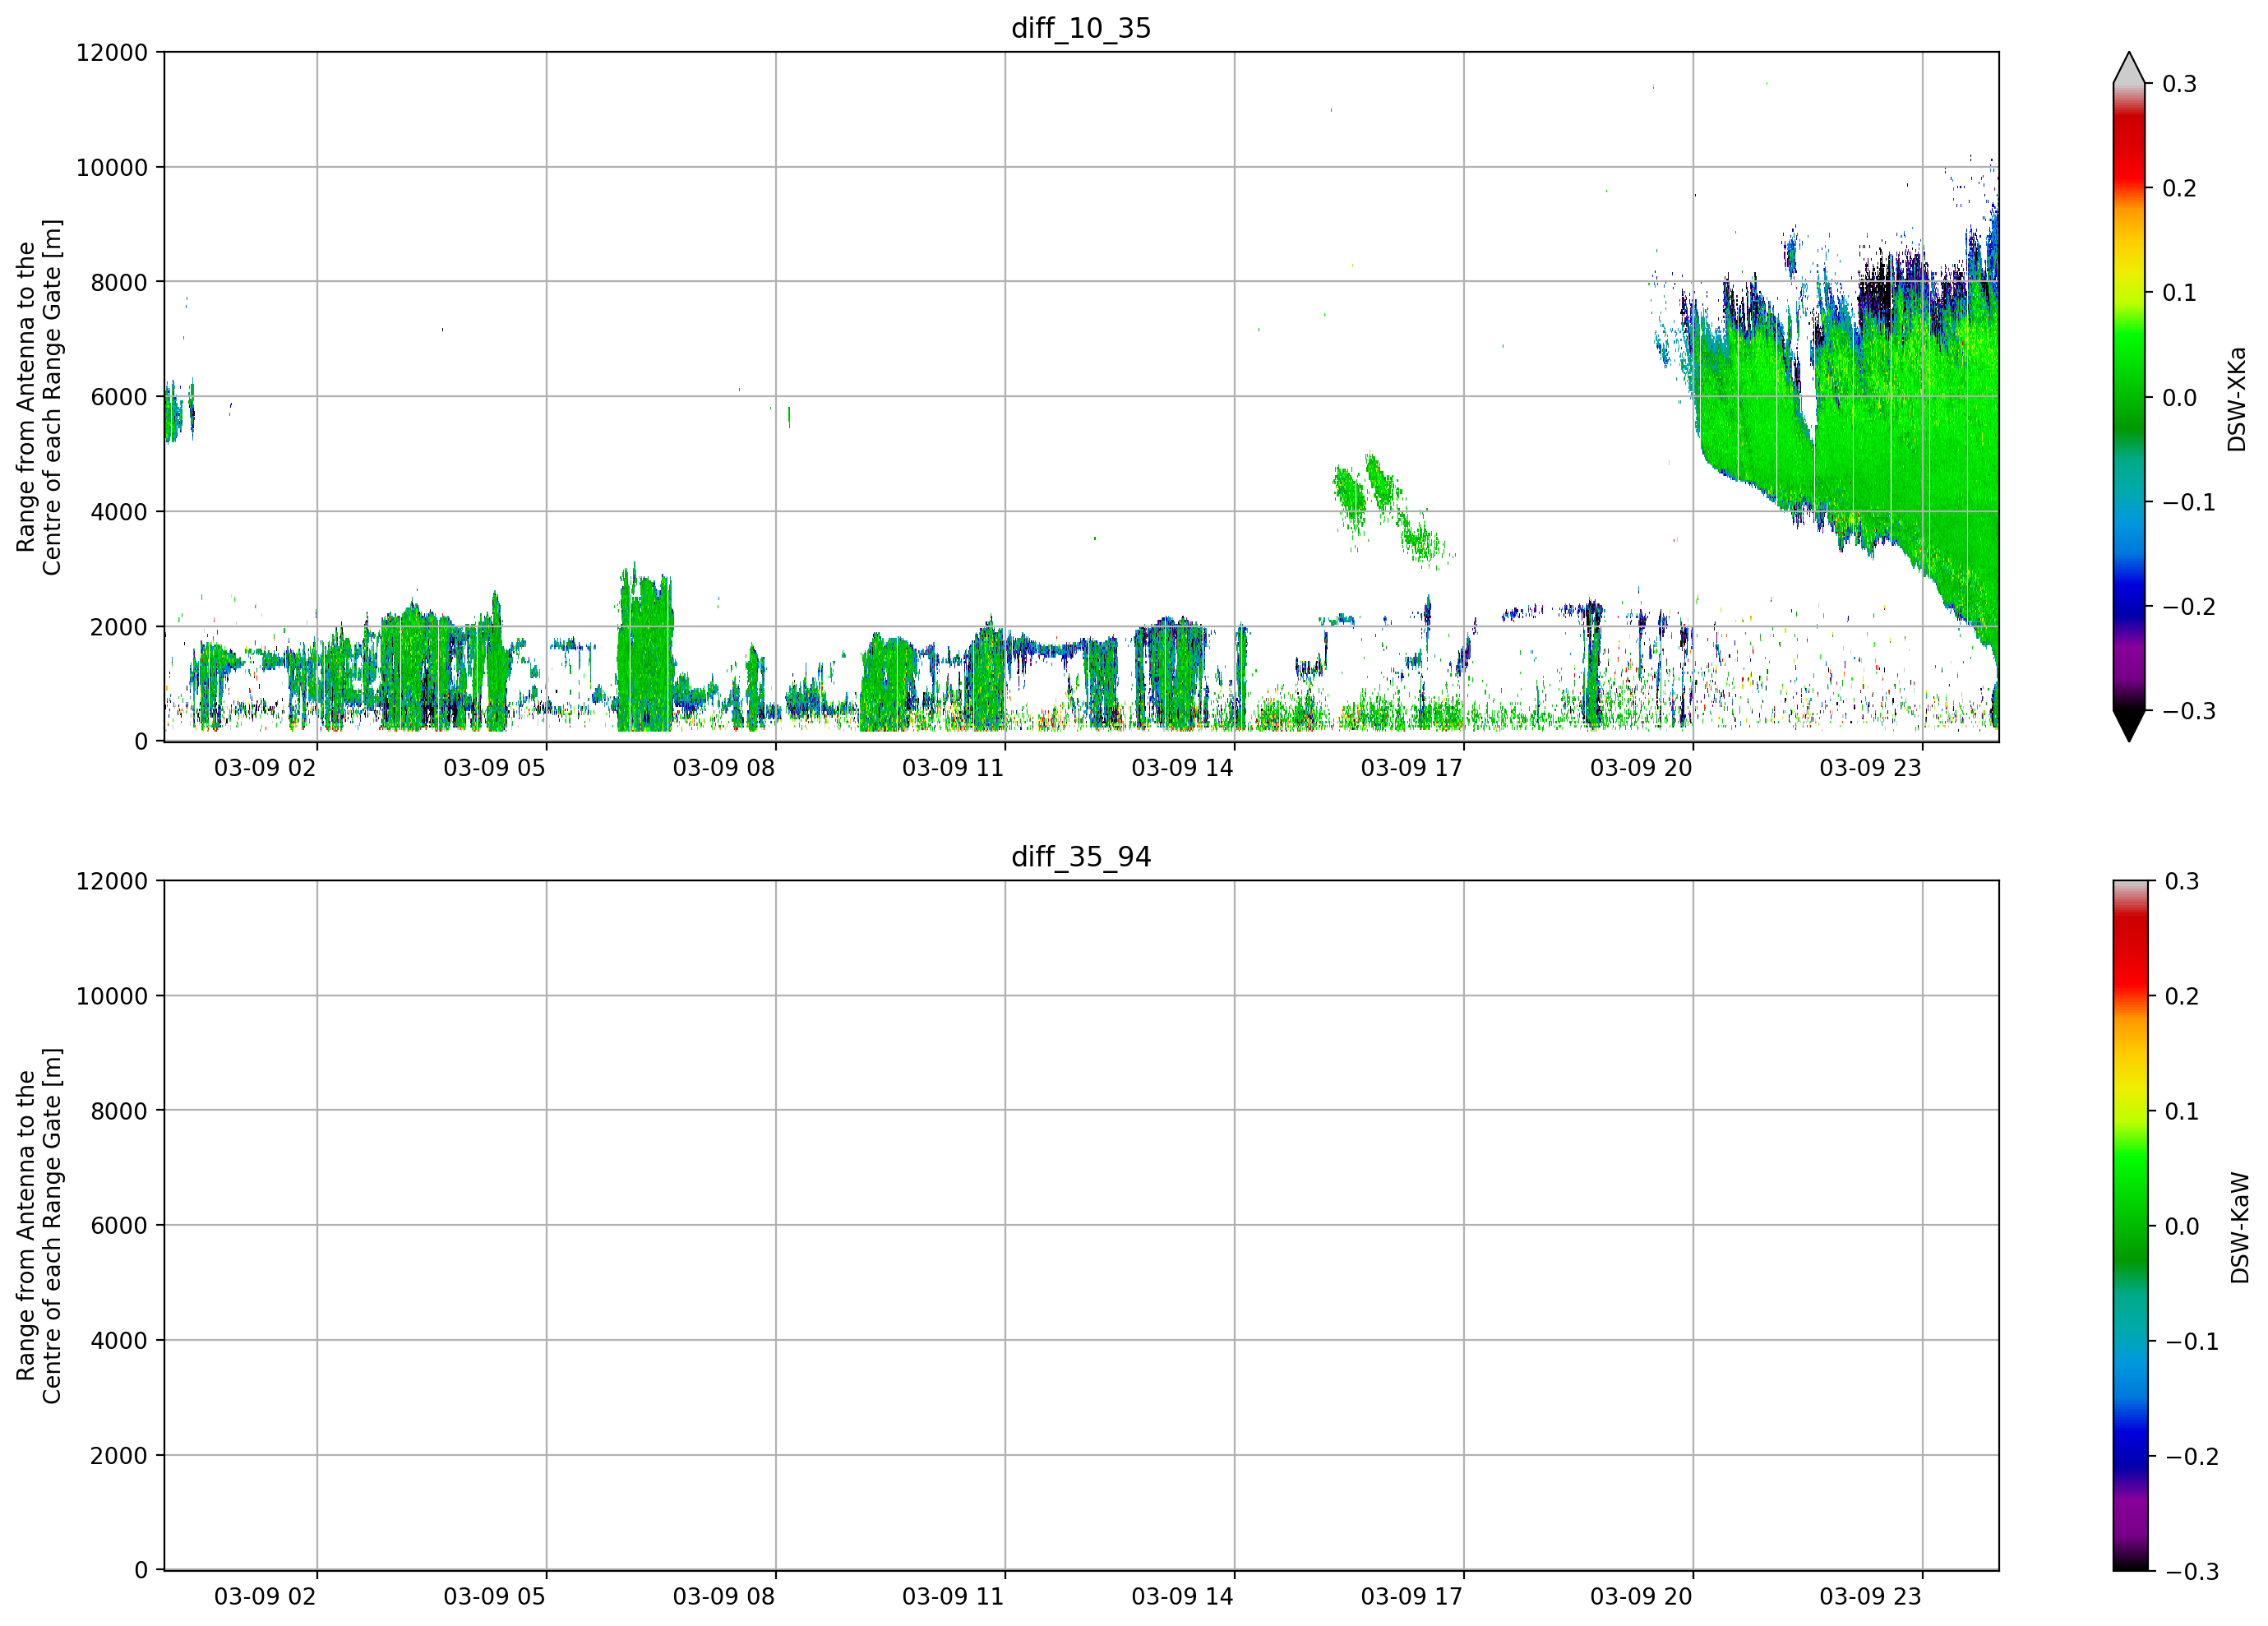
Task: Click the range y-axis label of diff_35_94
Action: [x=39, y=1226]
